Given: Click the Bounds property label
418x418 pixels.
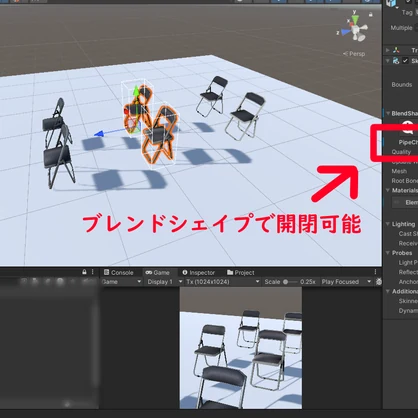Looking at the screenshot, I should coord(402,85).
